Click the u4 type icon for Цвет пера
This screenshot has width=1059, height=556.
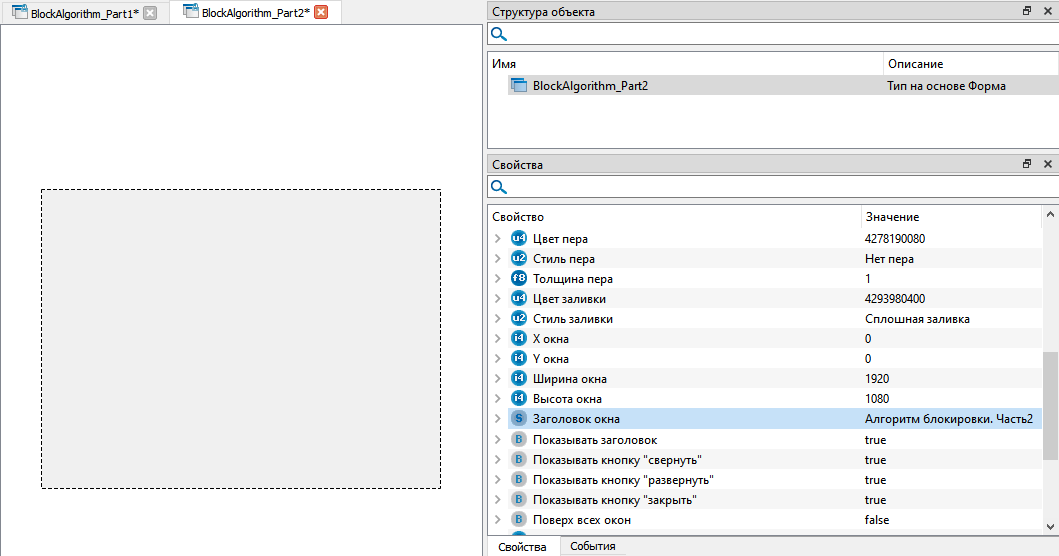tap(518, 239)
